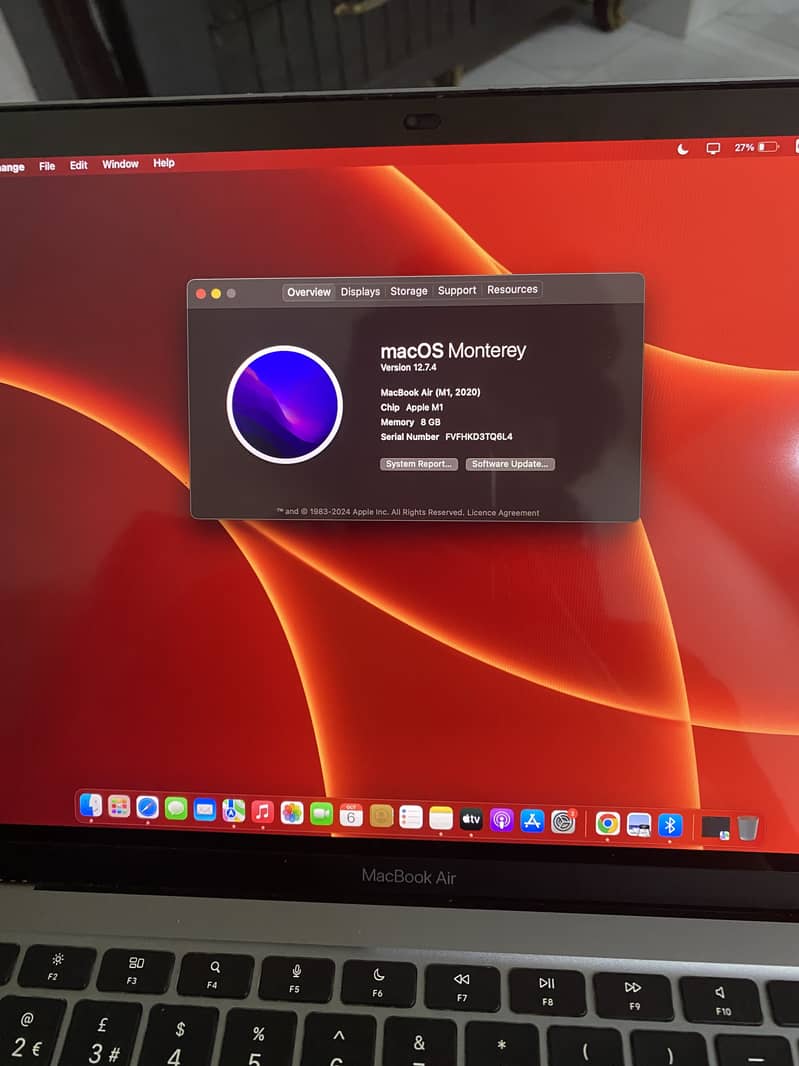The height and width of the screenshot is (1066, 799).
Task: Click the 'macOS Monterey' heading
Action: pyautogui.click(x=453, y=351)
